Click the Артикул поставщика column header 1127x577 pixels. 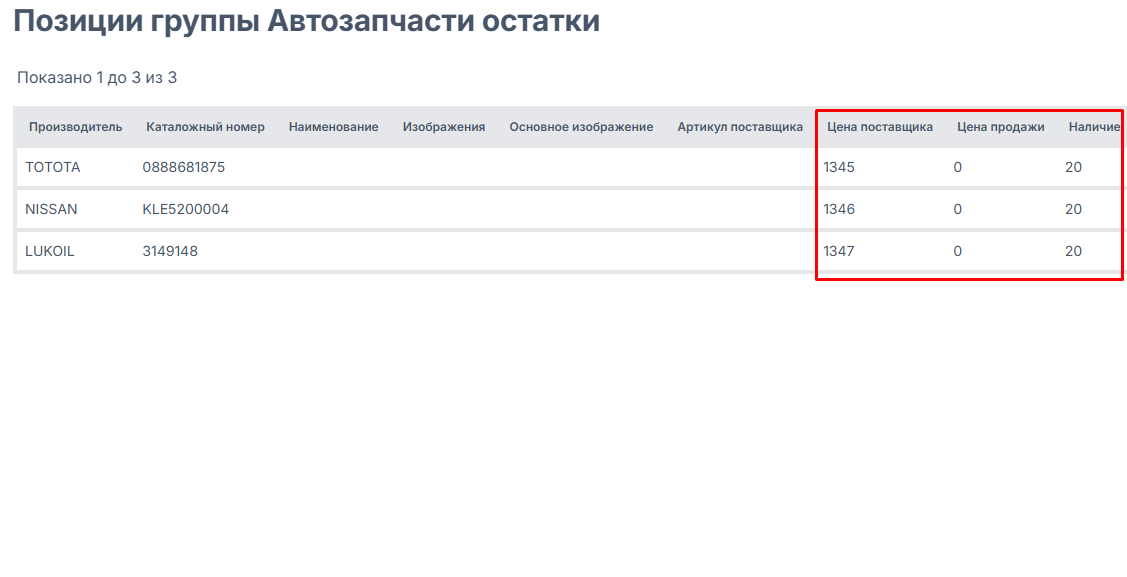[740, 127]
